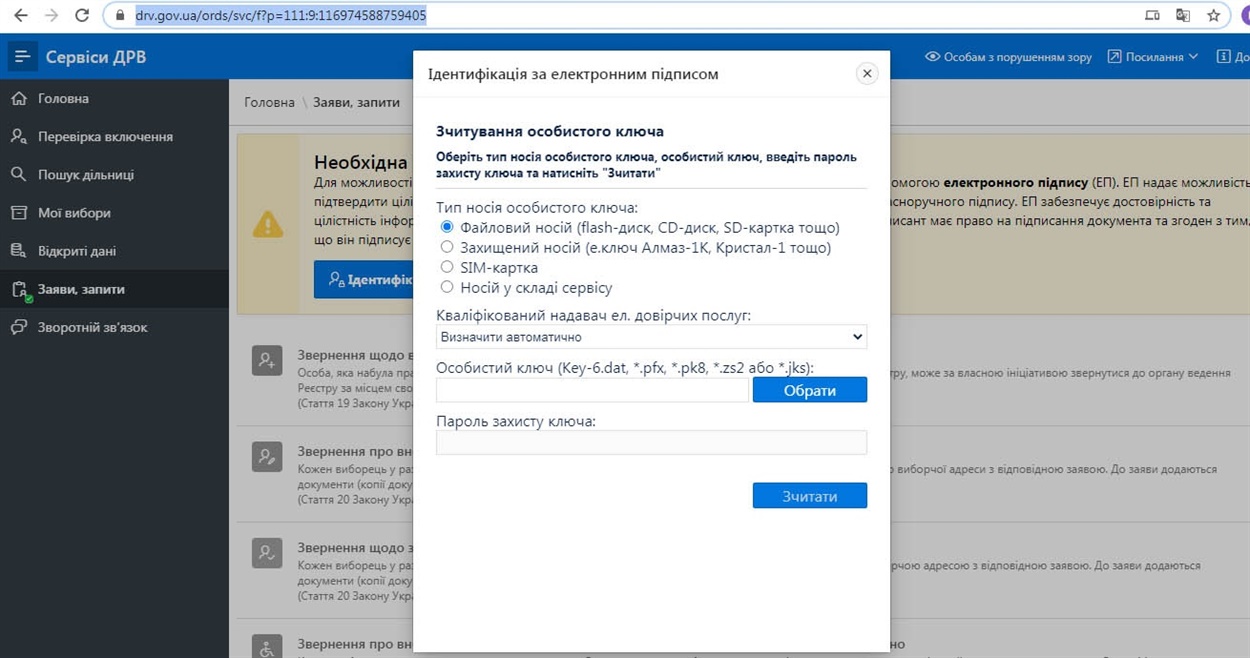This screenshot has width=1250, height=658.
Task: Click the Пароль захисту ключа password field
Action: [651, 442]
